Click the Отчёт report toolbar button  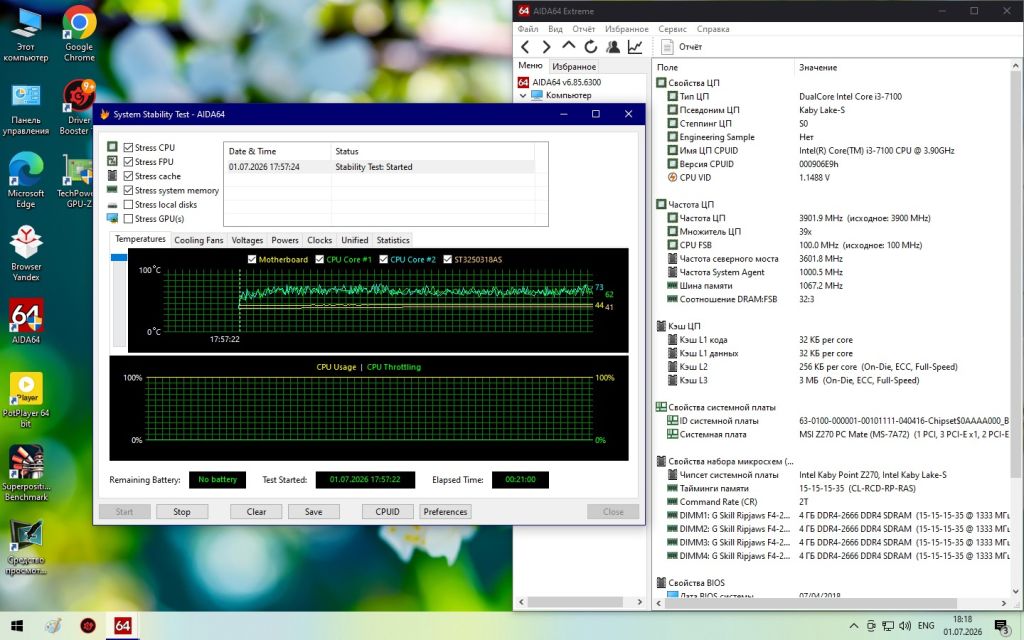[681, 46]
